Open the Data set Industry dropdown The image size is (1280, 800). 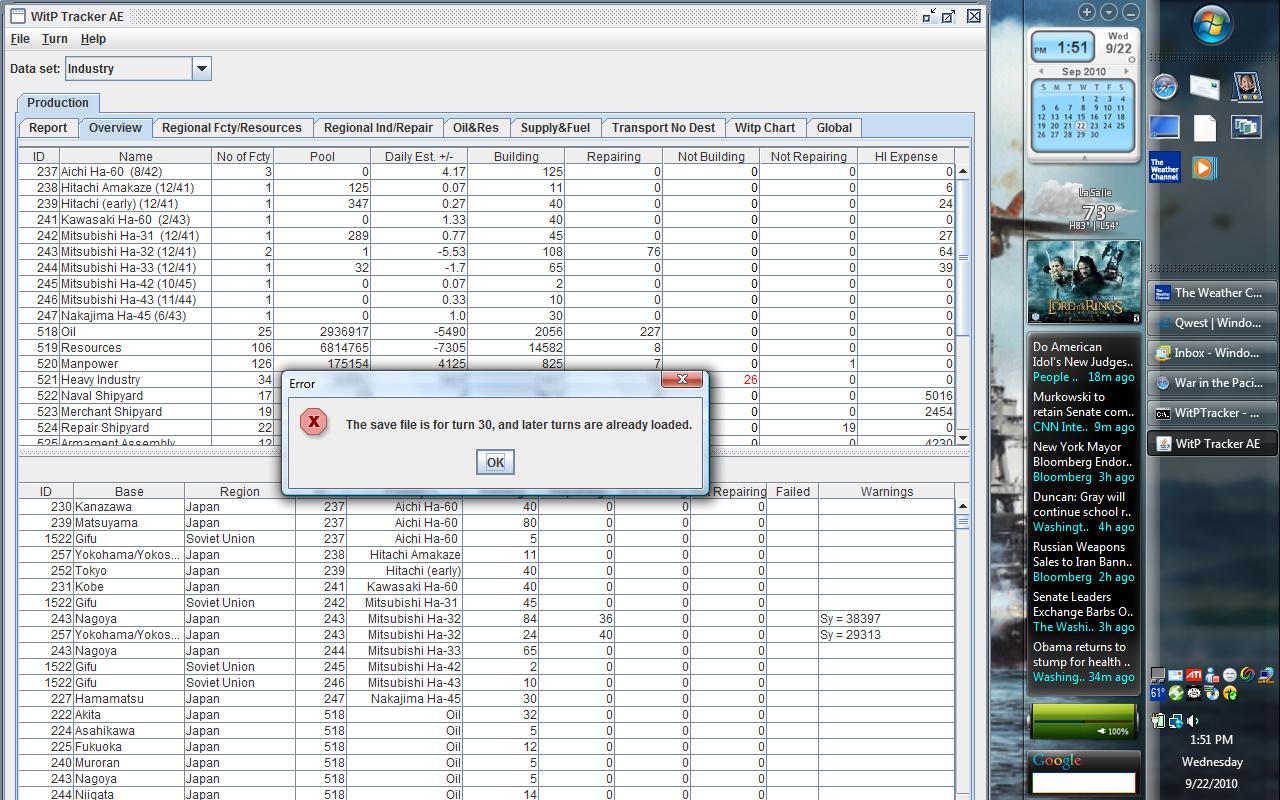[202, 69]
